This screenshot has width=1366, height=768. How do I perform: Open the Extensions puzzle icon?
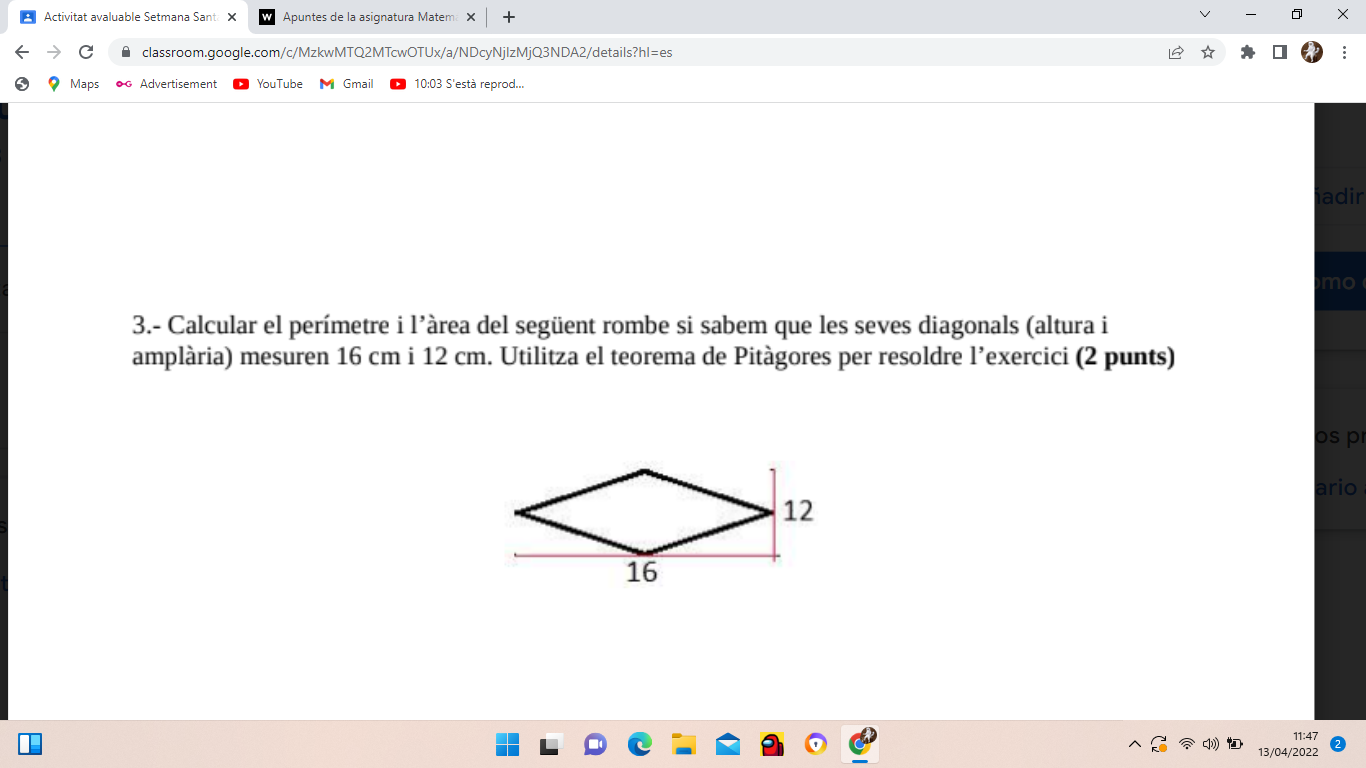pos(1248,52)
